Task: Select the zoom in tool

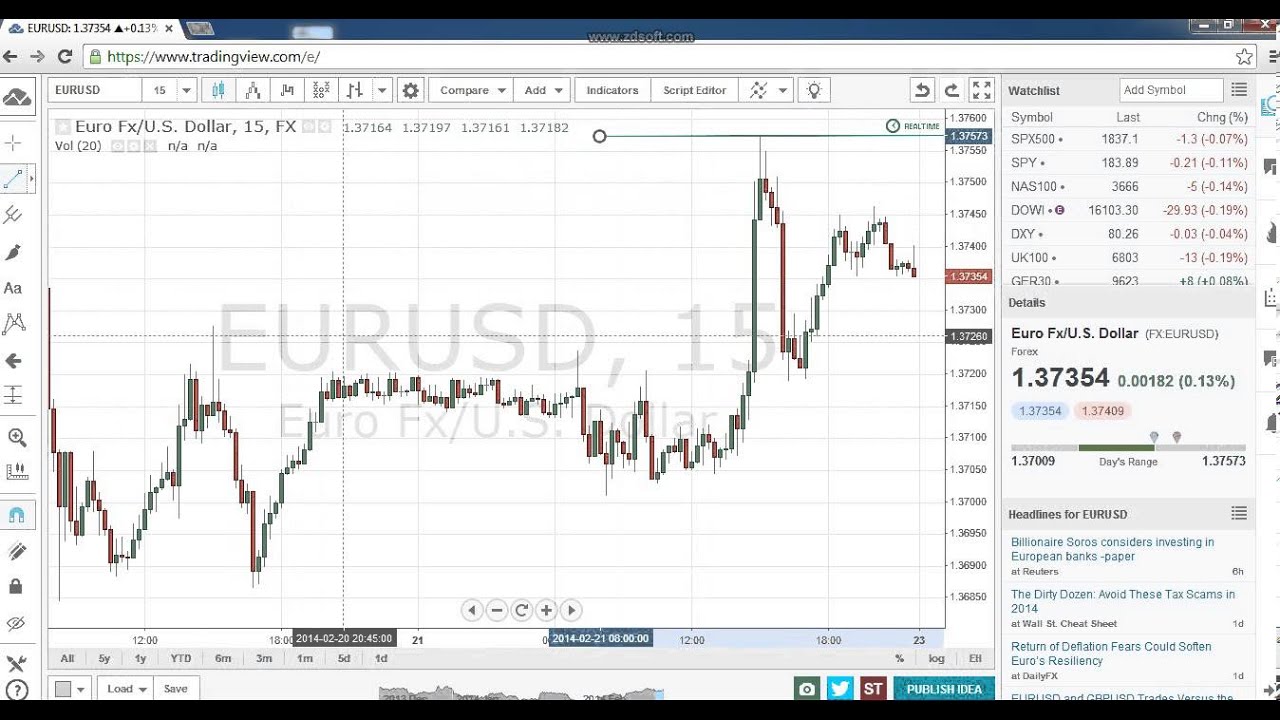Action: point(17,437)
